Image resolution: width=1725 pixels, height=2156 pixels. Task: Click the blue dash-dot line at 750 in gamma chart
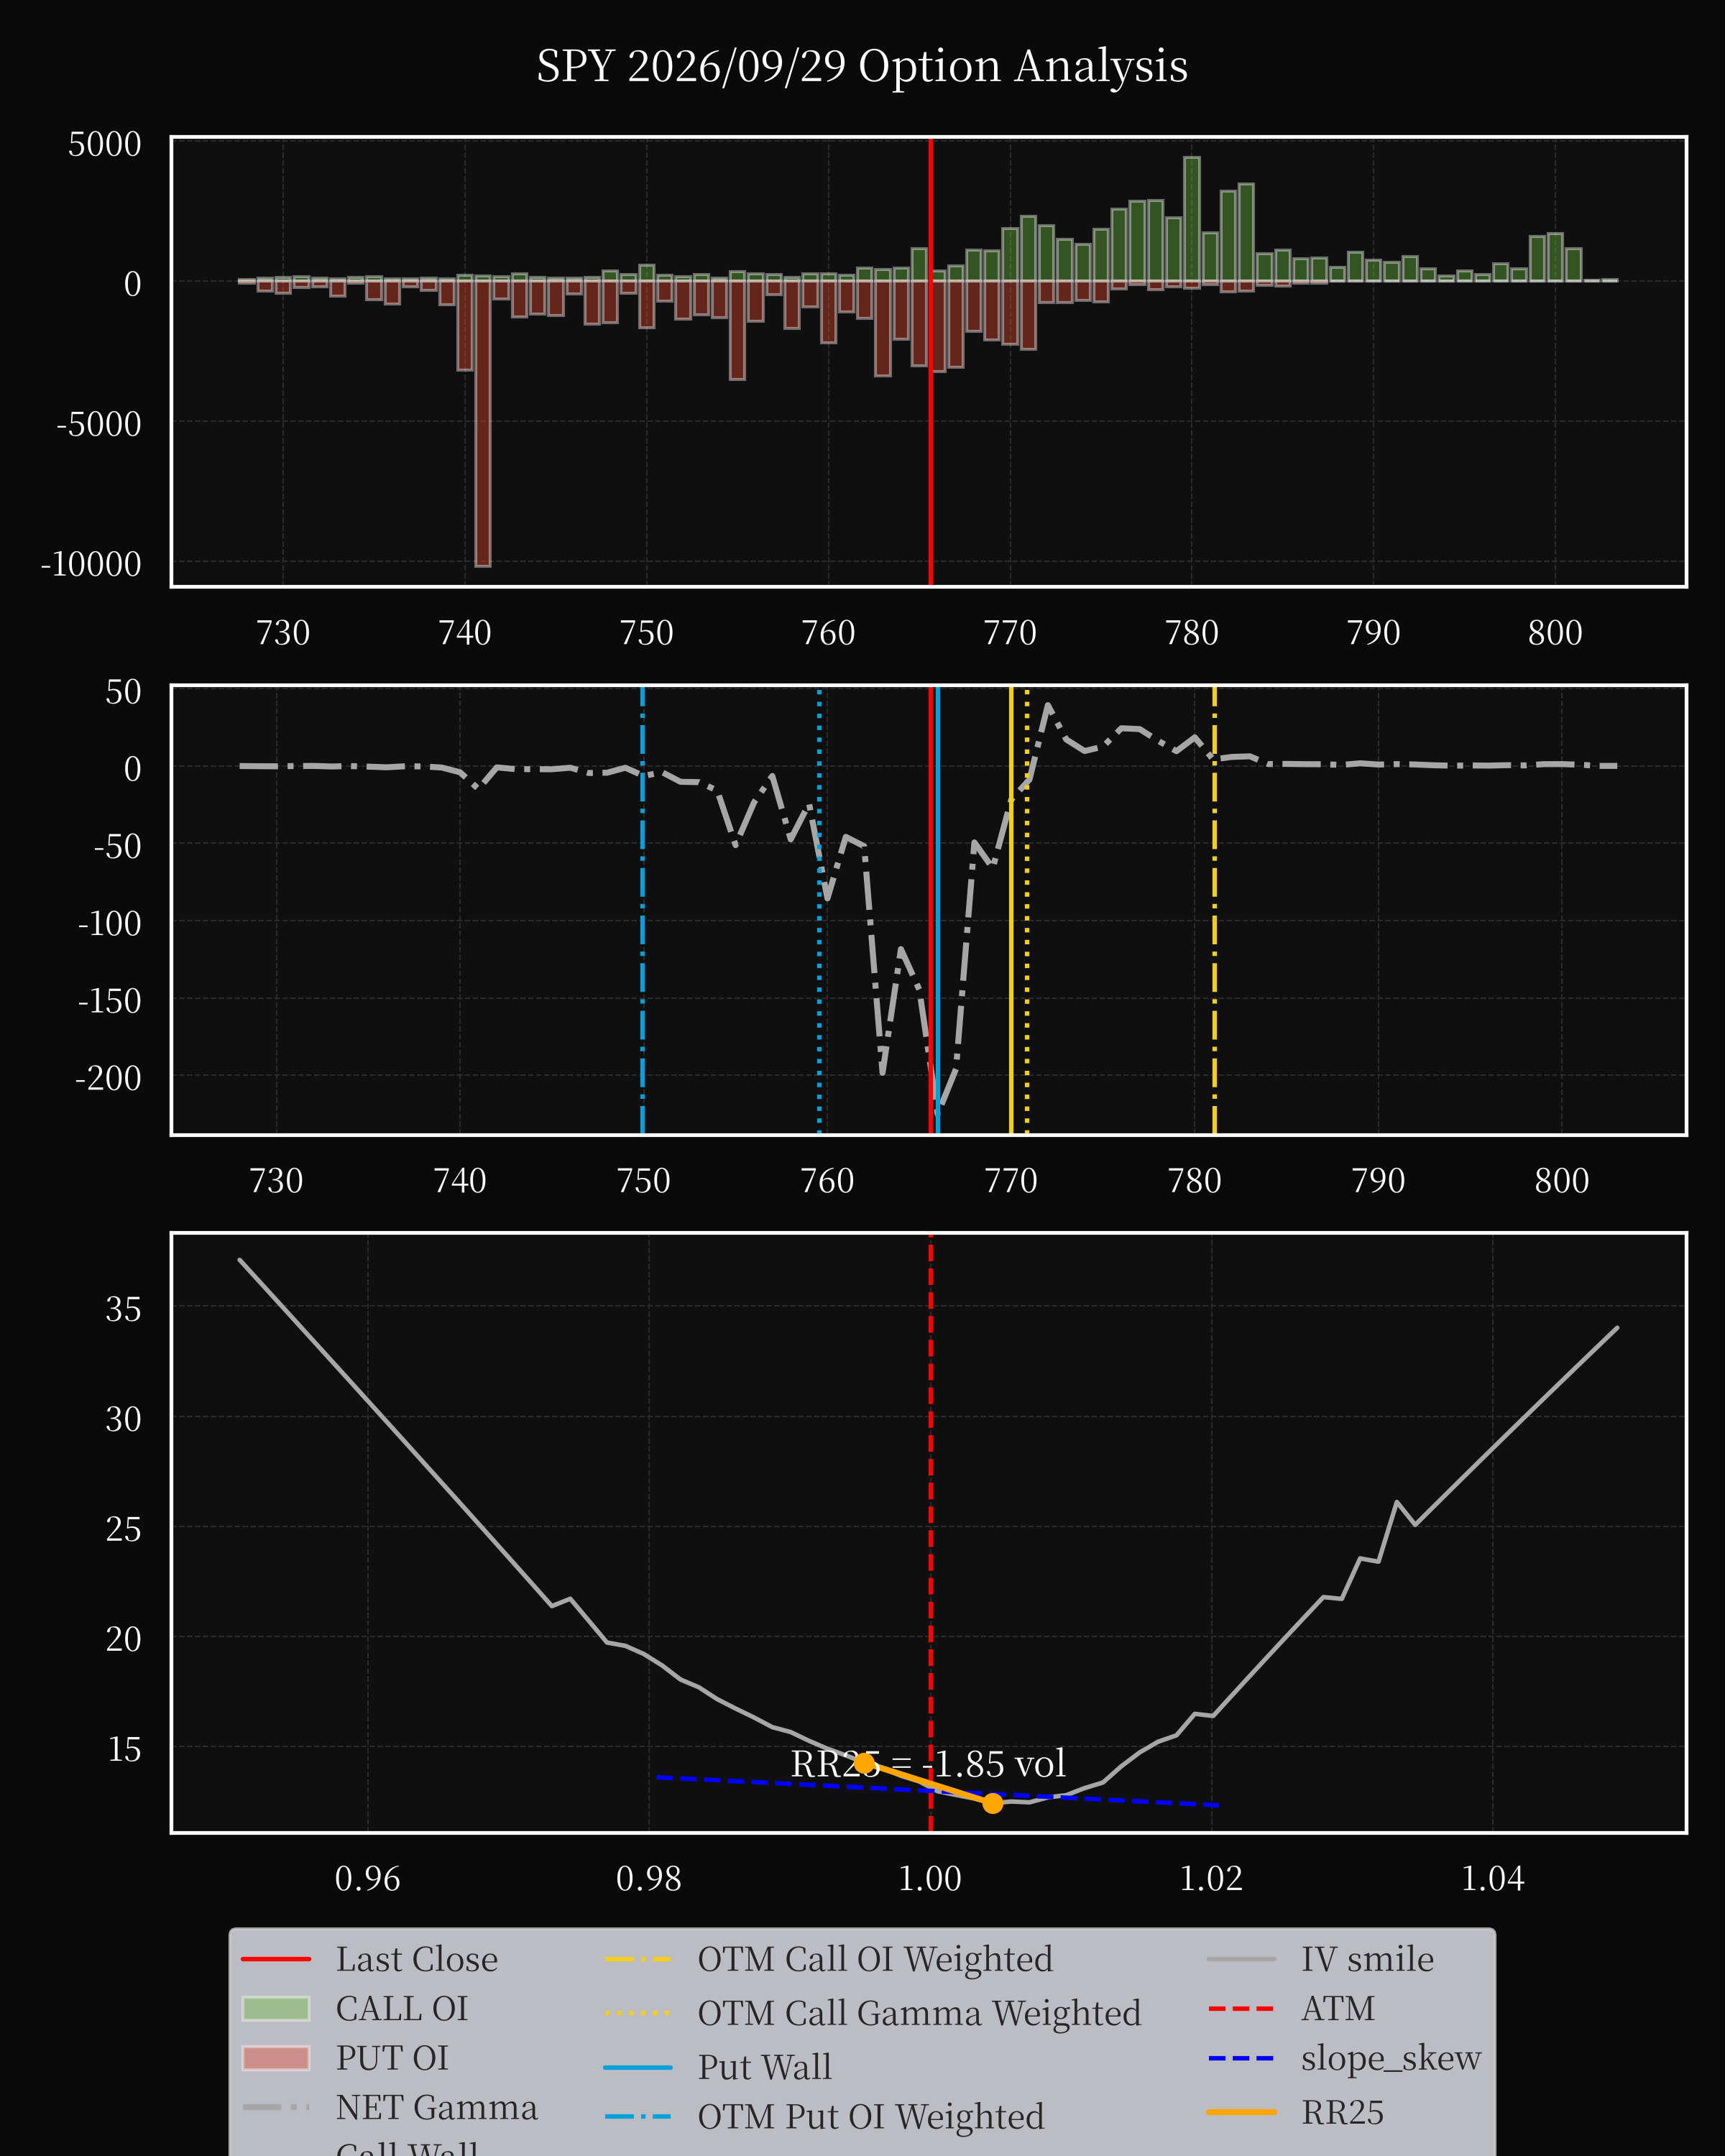pos(642,909)
